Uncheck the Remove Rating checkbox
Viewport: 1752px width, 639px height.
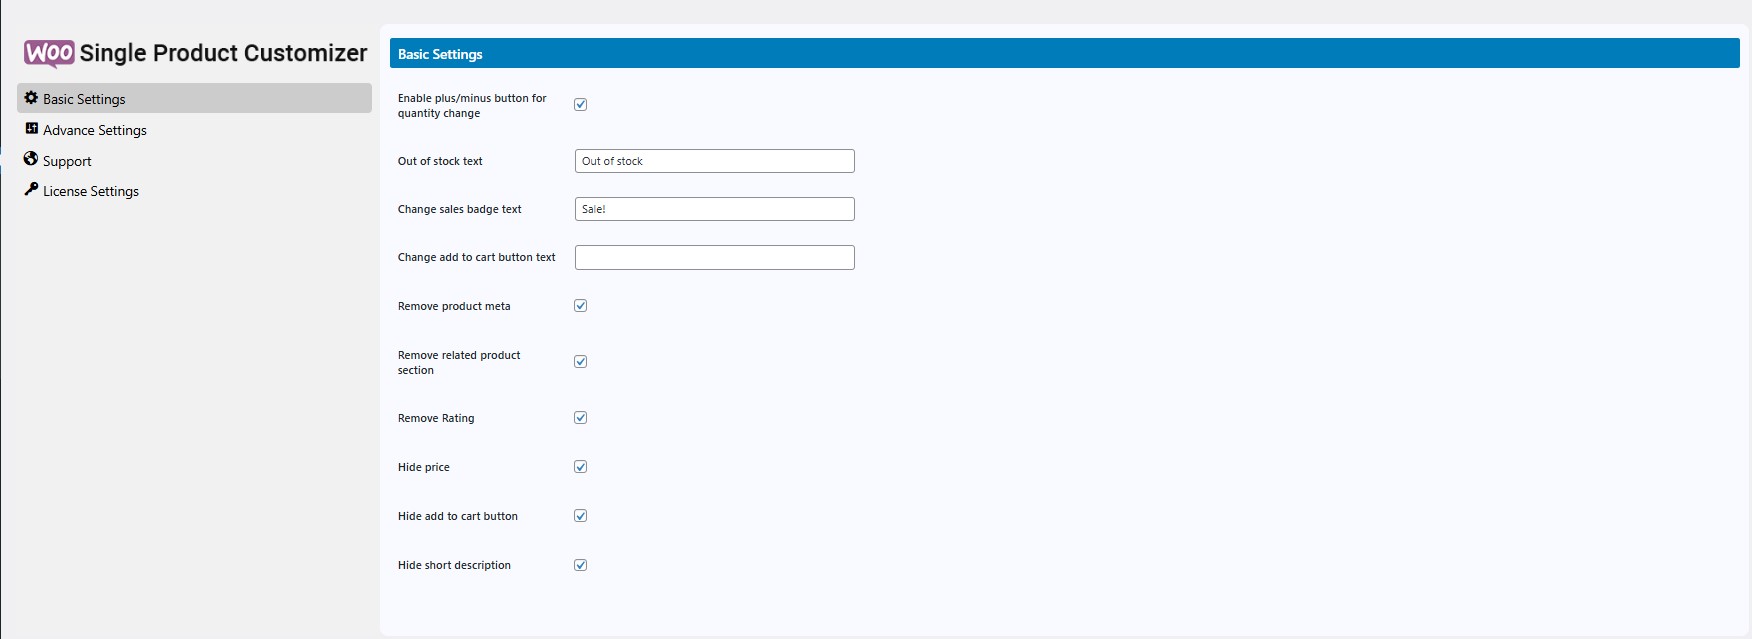click(x=580, y=418)
